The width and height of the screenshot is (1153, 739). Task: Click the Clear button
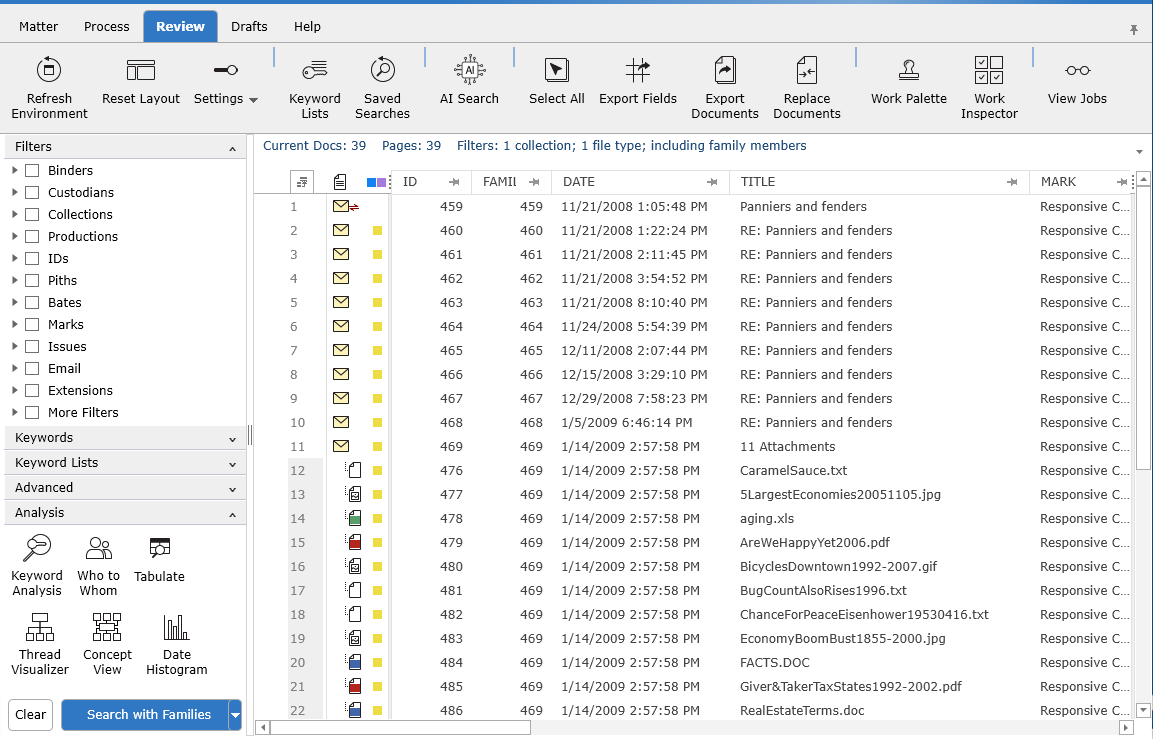coord(30,715)
